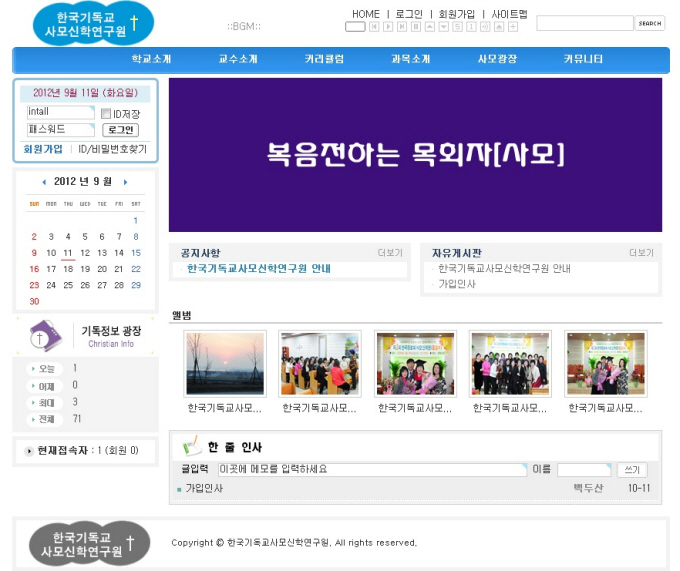Open 더보기 for 공지사항 section
The width and height of the screenshot is (680, 571).
390,253
